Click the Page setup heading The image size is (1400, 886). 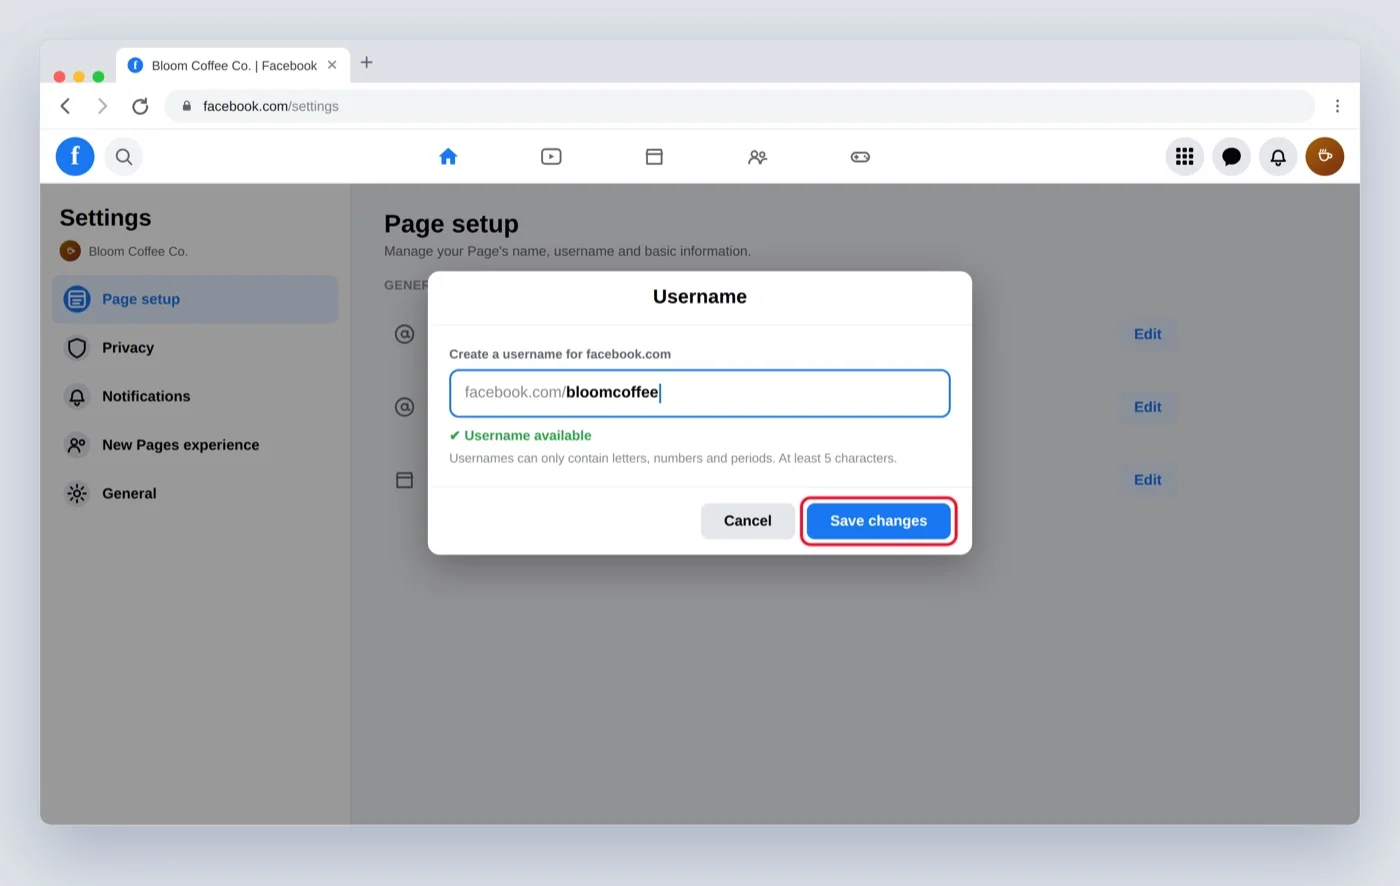pos(451,224)
